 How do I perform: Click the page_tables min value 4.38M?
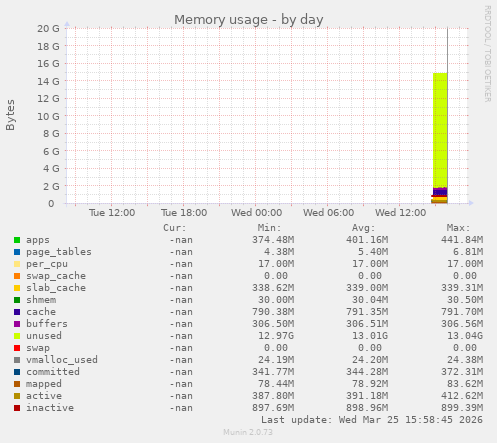[x=279, y=252]
